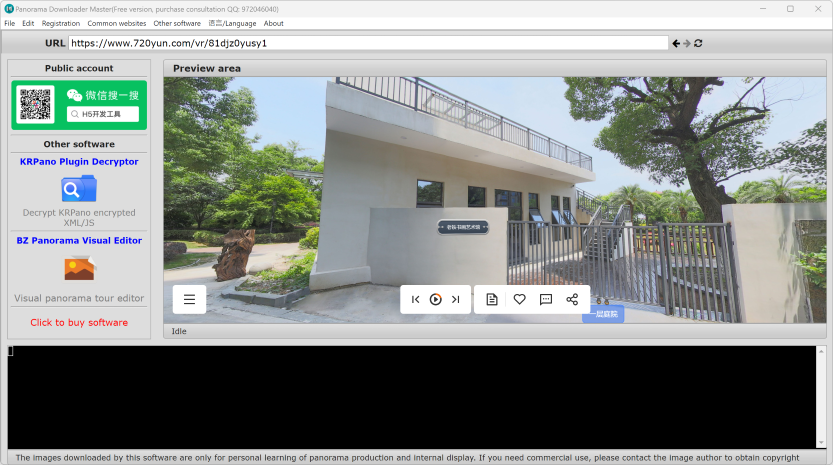Open the document info icon in the preview
Image resolution: width=833 pixels, height=465 pixels.
492,299
